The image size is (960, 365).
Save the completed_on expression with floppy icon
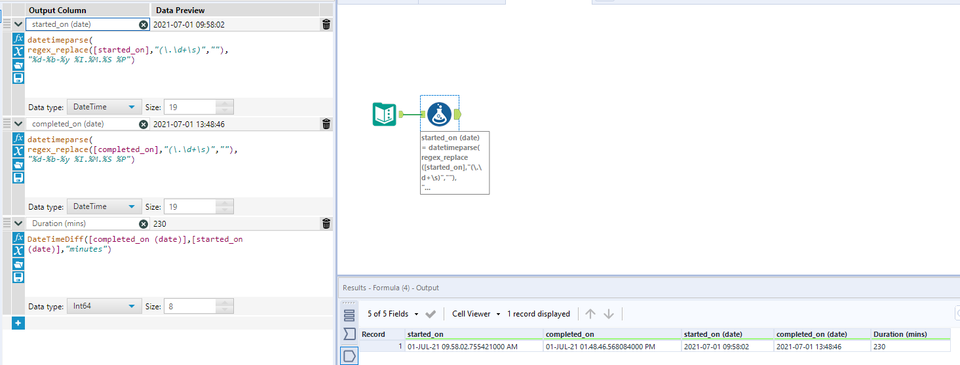(18, 178)
